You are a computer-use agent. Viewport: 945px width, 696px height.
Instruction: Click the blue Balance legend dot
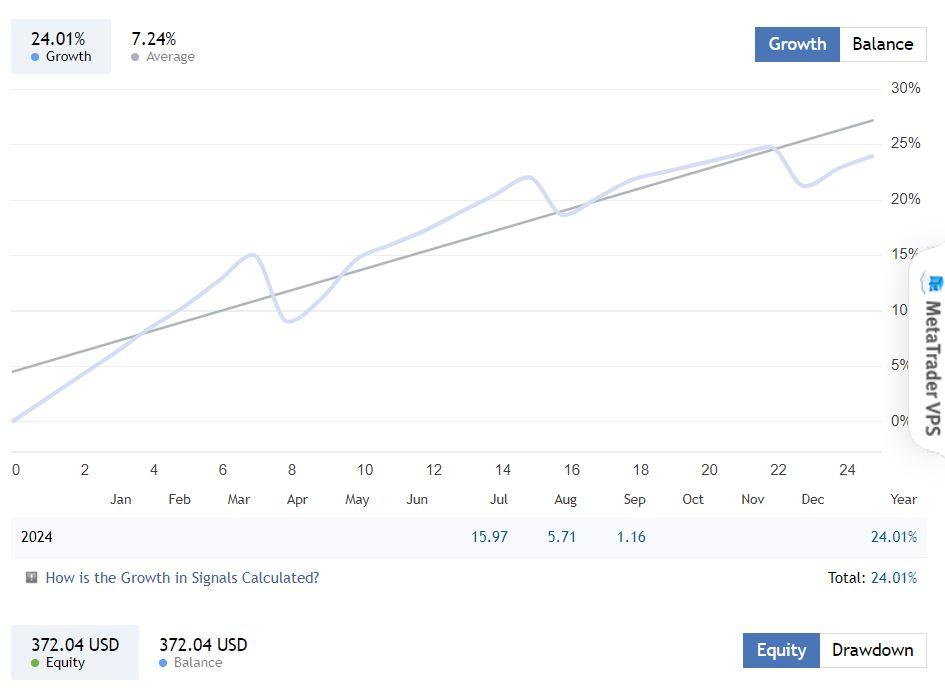[x=163, y=663]
